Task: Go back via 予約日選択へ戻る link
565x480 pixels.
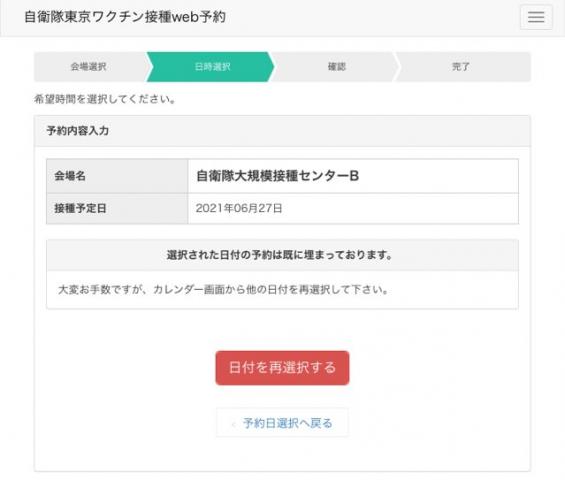Action: 282,423
